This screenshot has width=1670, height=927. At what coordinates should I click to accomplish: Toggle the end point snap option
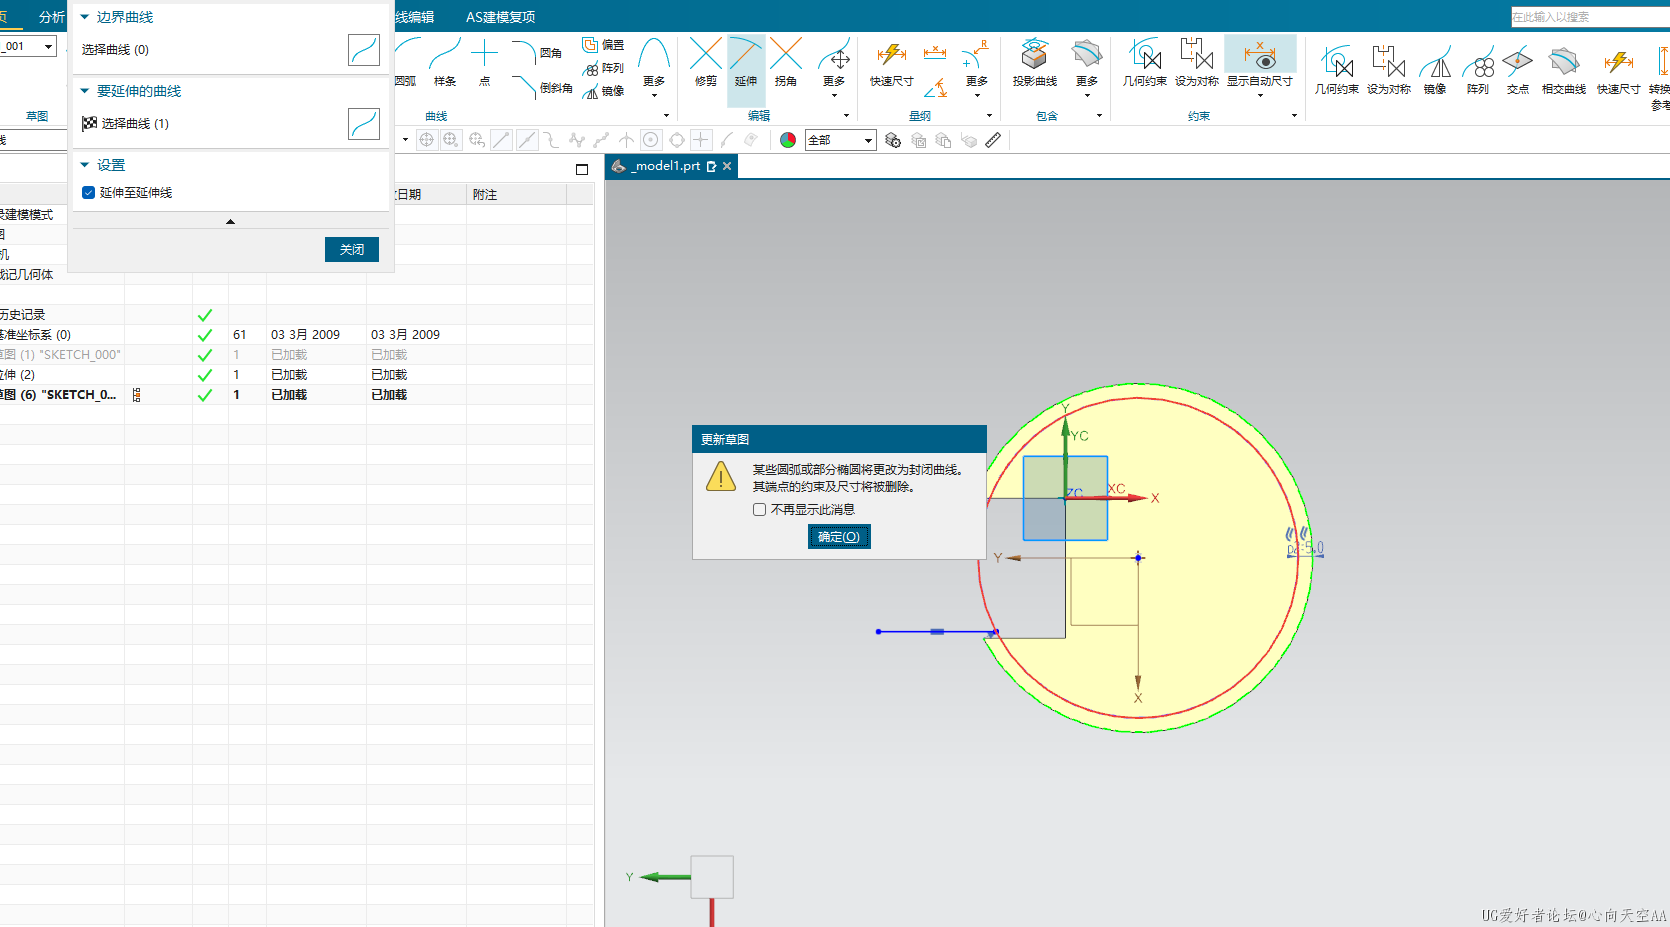click(502, 140)
